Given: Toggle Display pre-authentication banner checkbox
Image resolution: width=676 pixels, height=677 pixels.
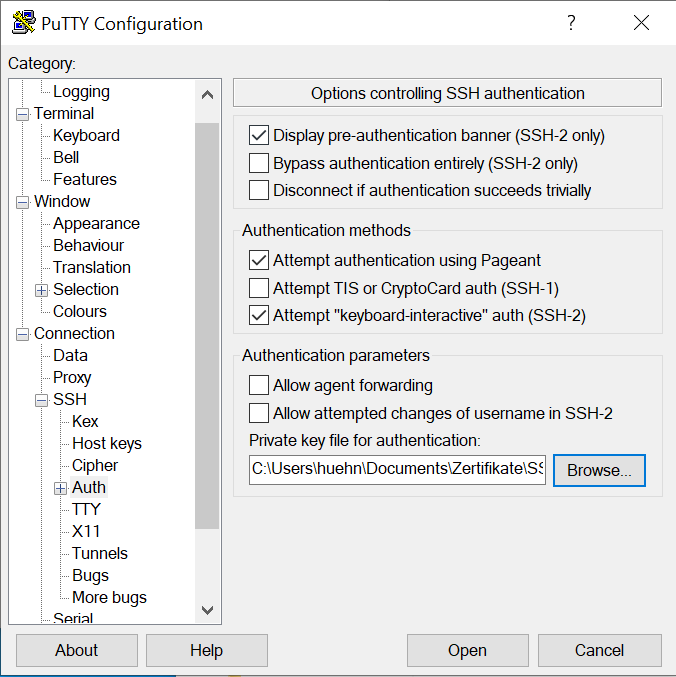Looking at the screenshot, I should click(259, 135).
